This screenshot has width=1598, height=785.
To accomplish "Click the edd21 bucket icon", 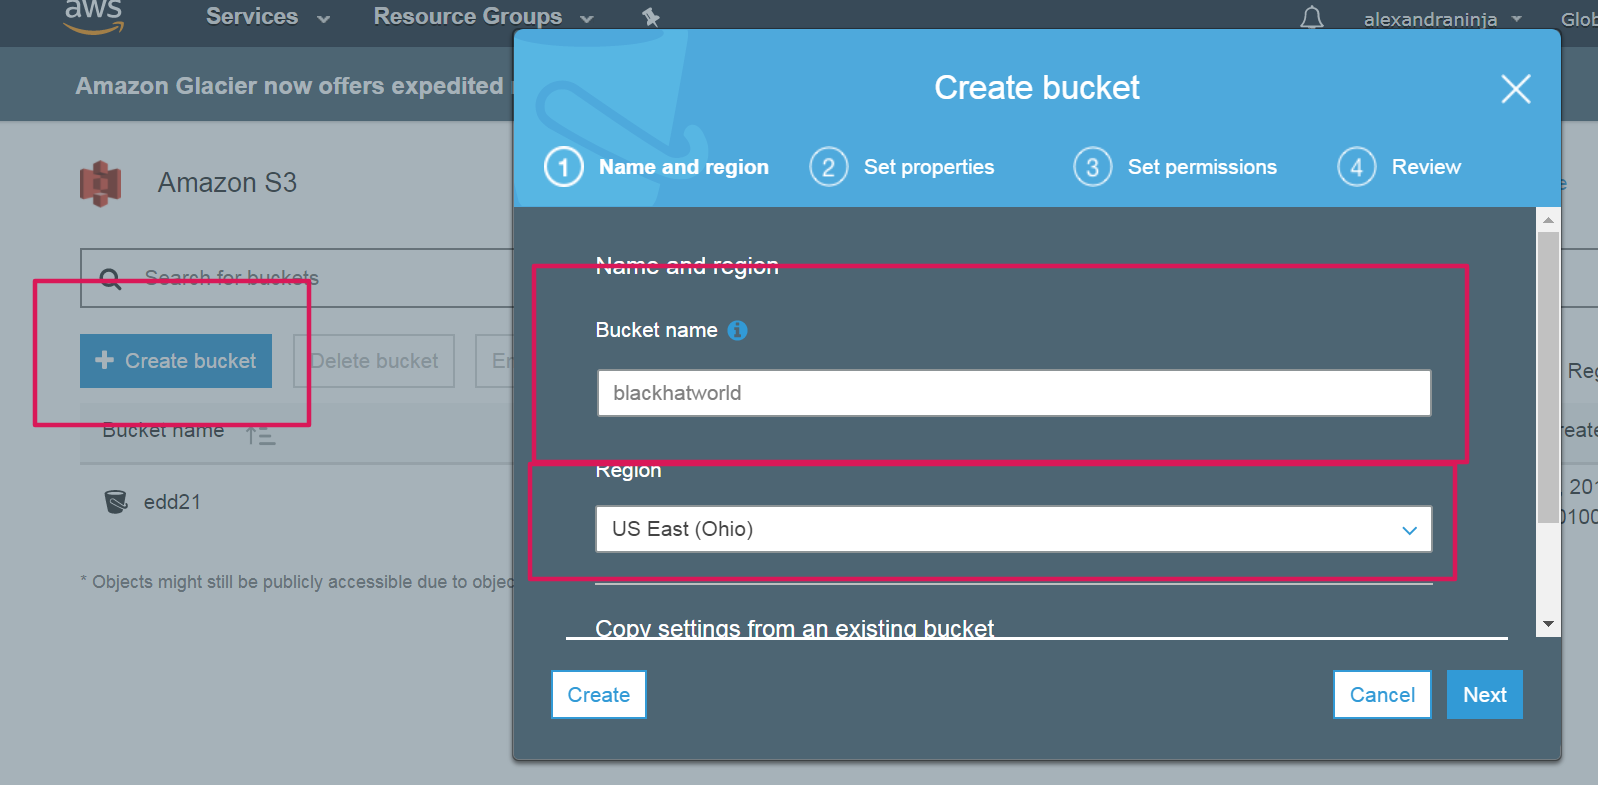I will point(116,501).
